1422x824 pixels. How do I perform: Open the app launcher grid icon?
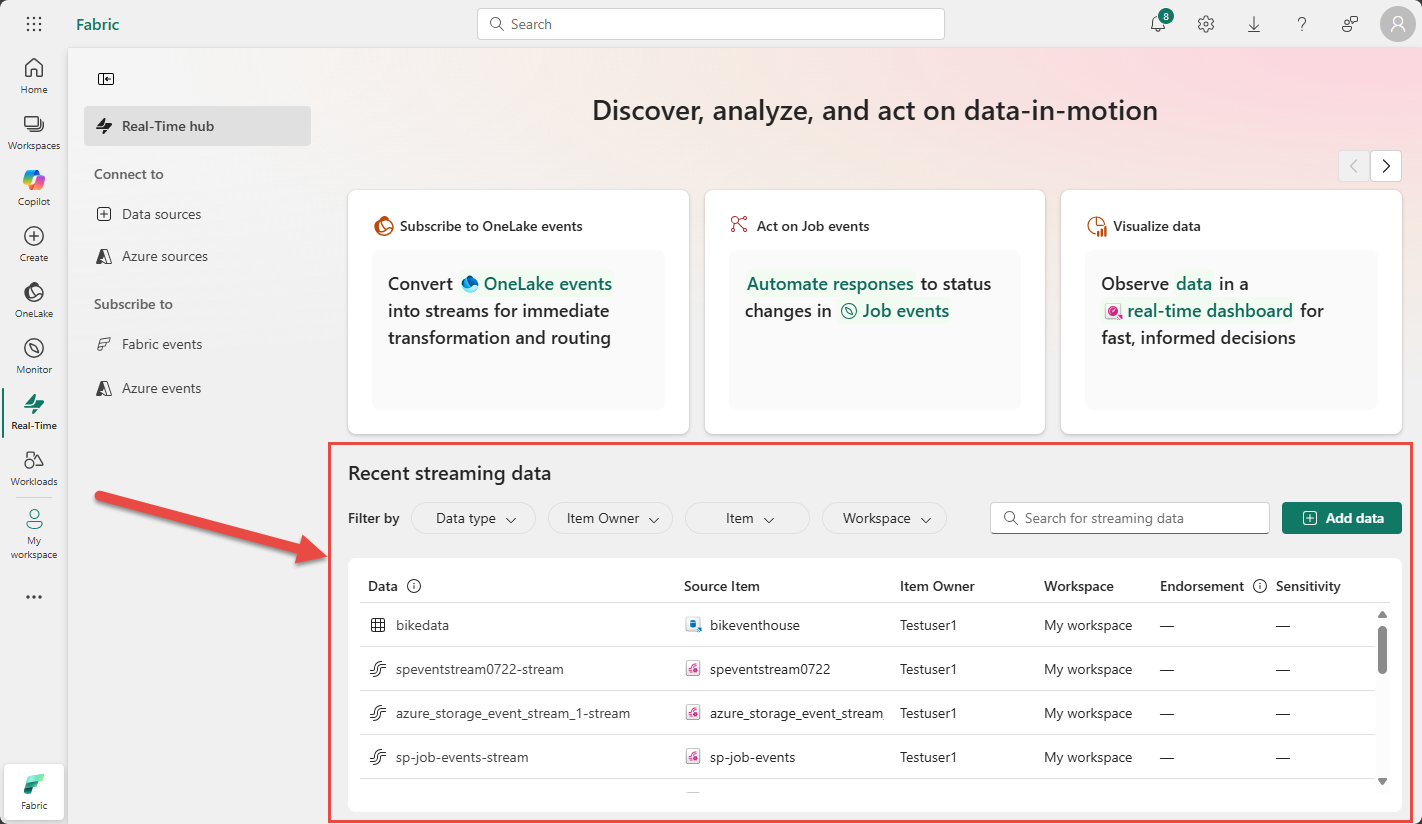(x=34, y=25)
